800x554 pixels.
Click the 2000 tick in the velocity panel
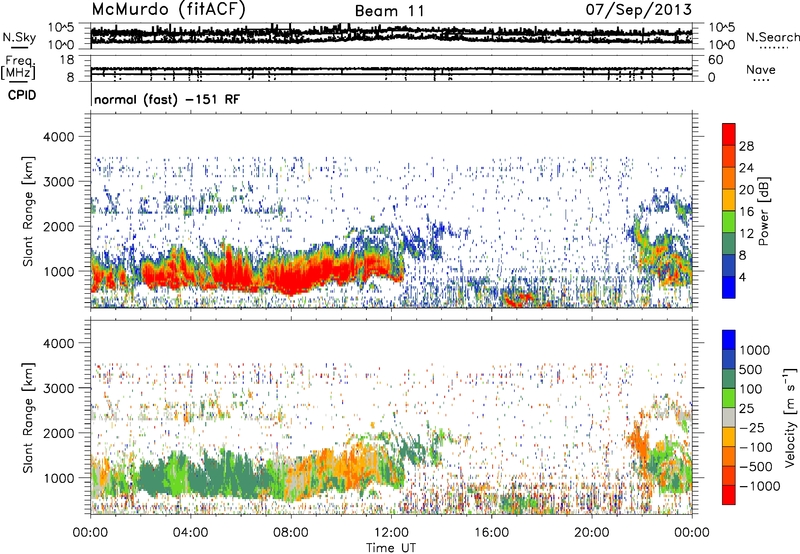59,433
